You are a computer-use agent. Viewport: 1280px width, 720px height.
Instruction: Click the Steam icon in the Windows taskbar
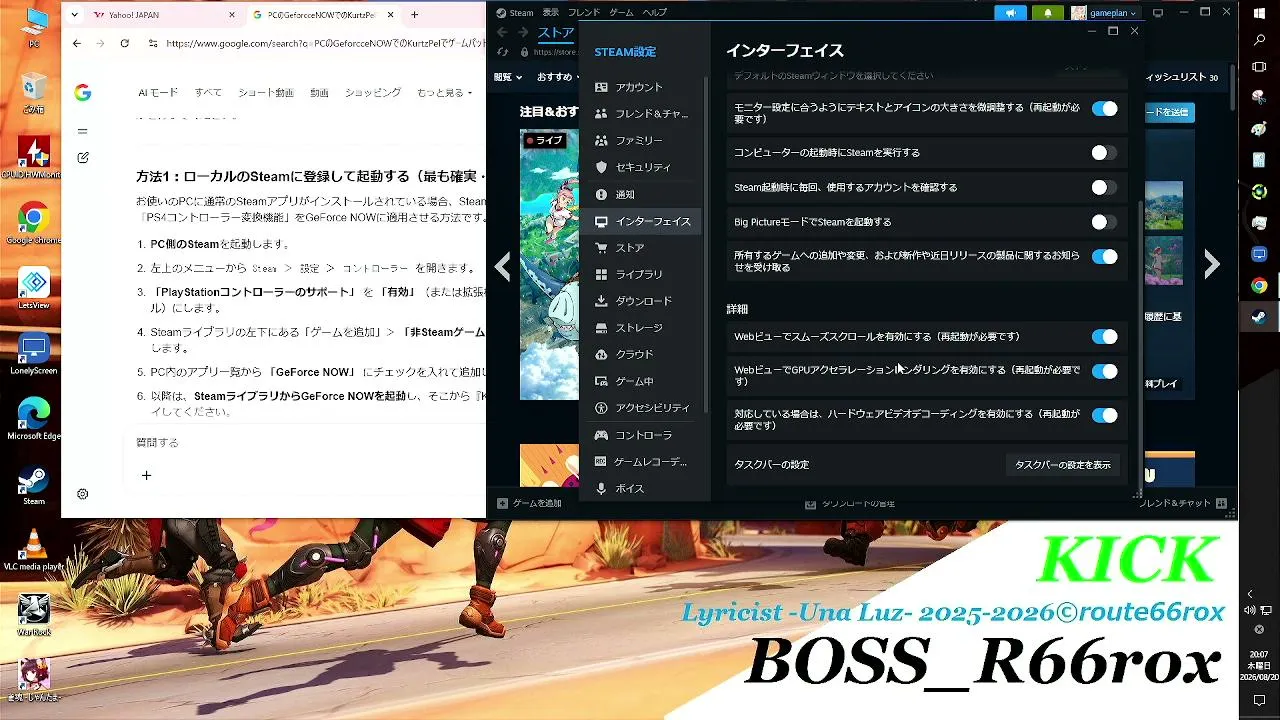1259,317
